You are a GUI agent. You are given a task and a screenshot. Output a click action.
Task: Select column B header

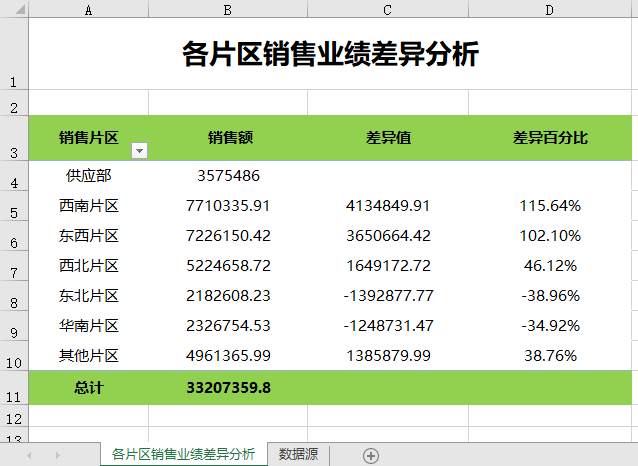228,10
